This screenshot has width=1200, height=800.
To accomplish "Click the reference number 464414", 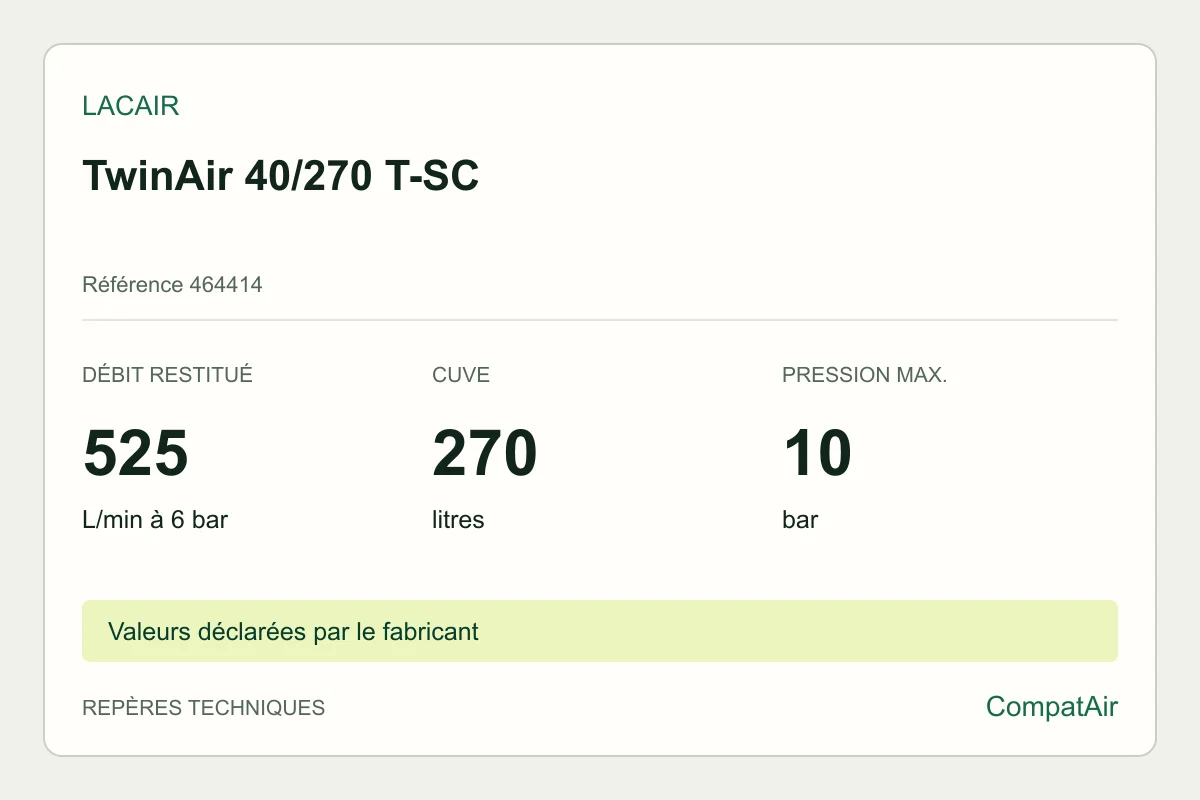I will (x=226, y=285).
